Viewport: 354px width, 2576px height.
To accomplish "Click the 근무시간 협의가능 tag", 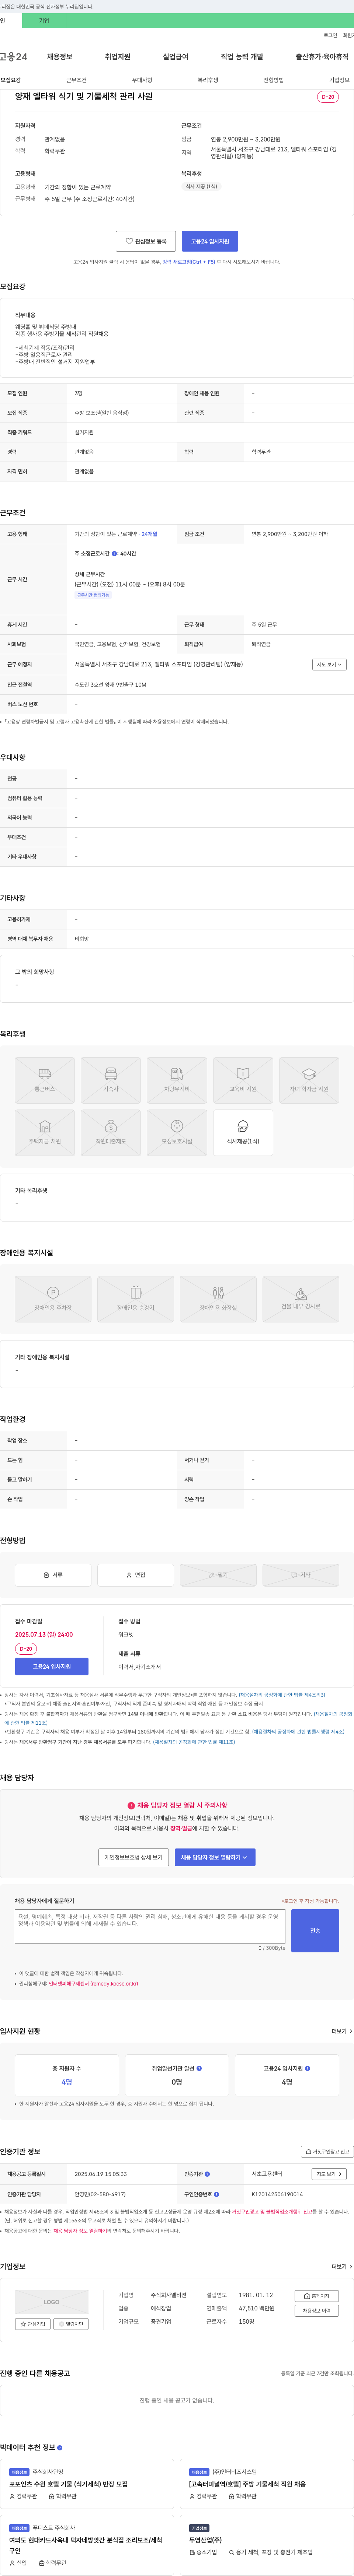I will pos(93,595).
